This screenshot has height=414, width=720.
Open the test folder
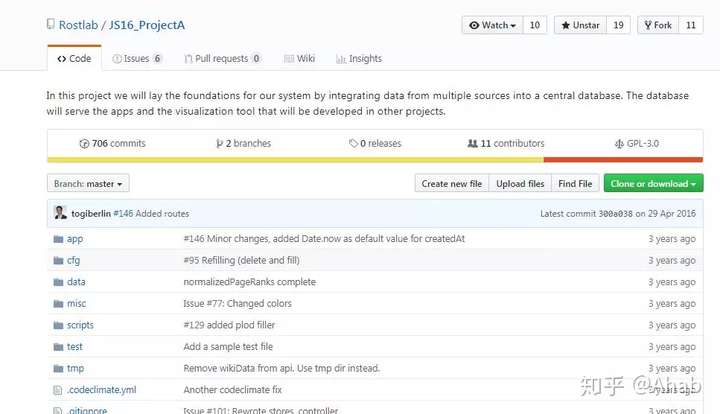(75, 347)
